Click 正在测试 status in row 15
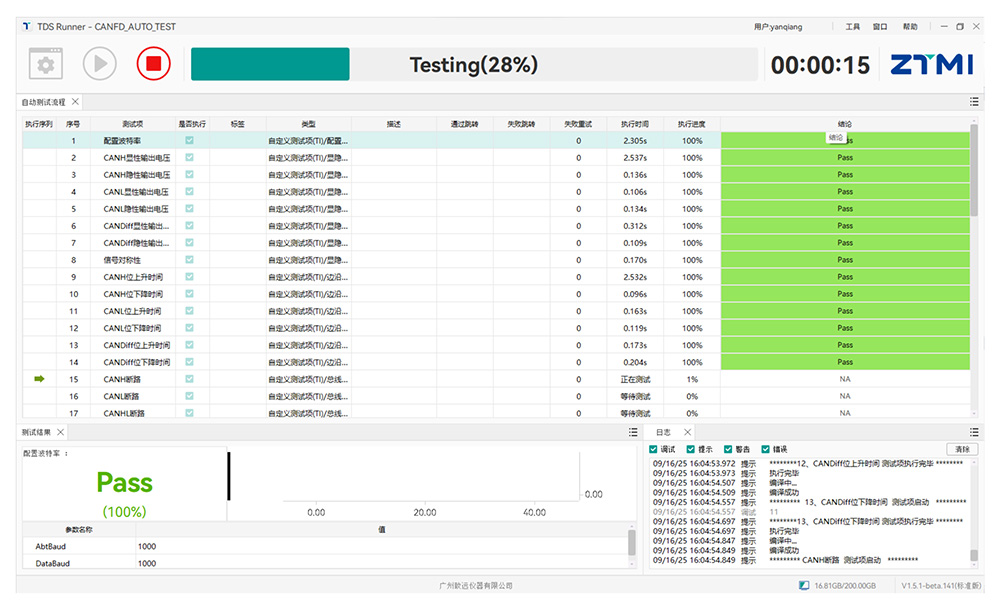The image size is (1000, 610). click(x=635, y=379)
